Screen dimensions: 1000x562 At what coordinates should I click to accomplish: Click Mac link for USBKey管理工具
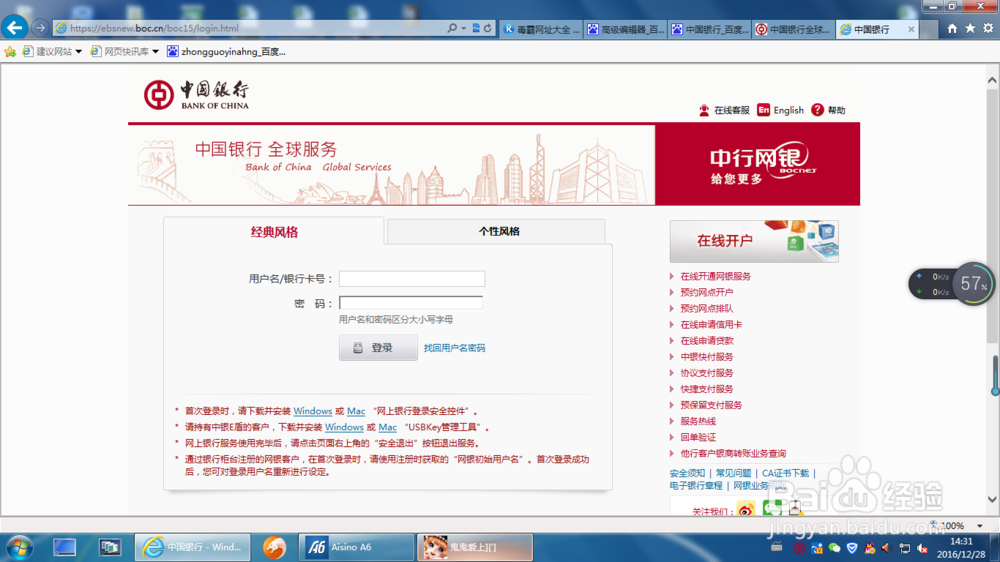coord(387,427)
